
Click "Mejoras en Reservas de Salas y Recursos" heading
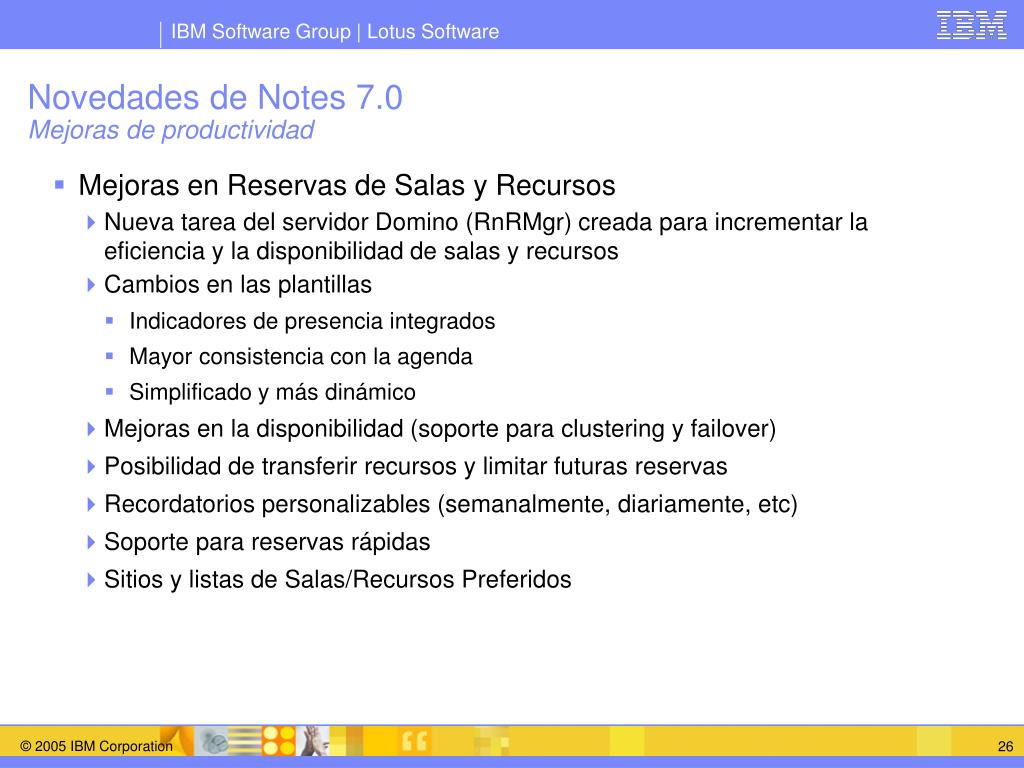tap(347, 185)
